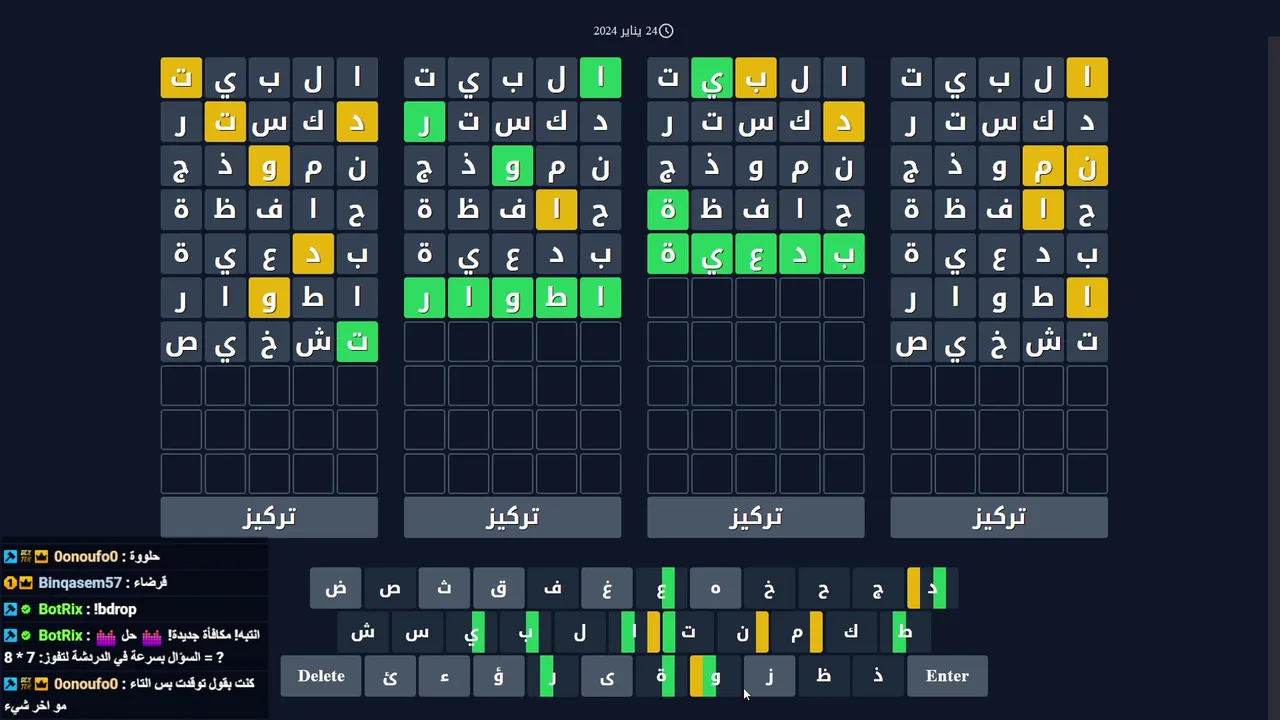Screen dimensions: 1280x720
Task: Tap the ج key on the on-screen keyboard
Action: (x=876, y=588)
